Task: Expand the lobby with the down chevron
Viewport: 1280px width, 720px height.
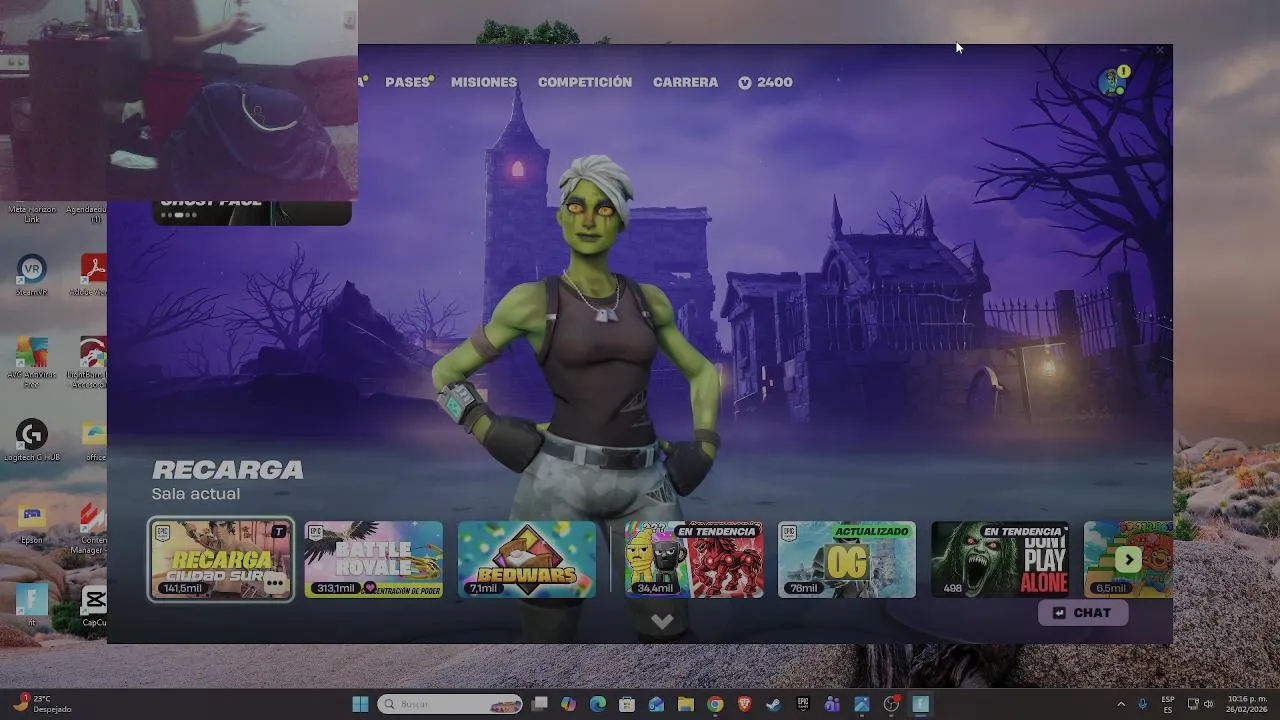Action: click(x=662, y=622)
